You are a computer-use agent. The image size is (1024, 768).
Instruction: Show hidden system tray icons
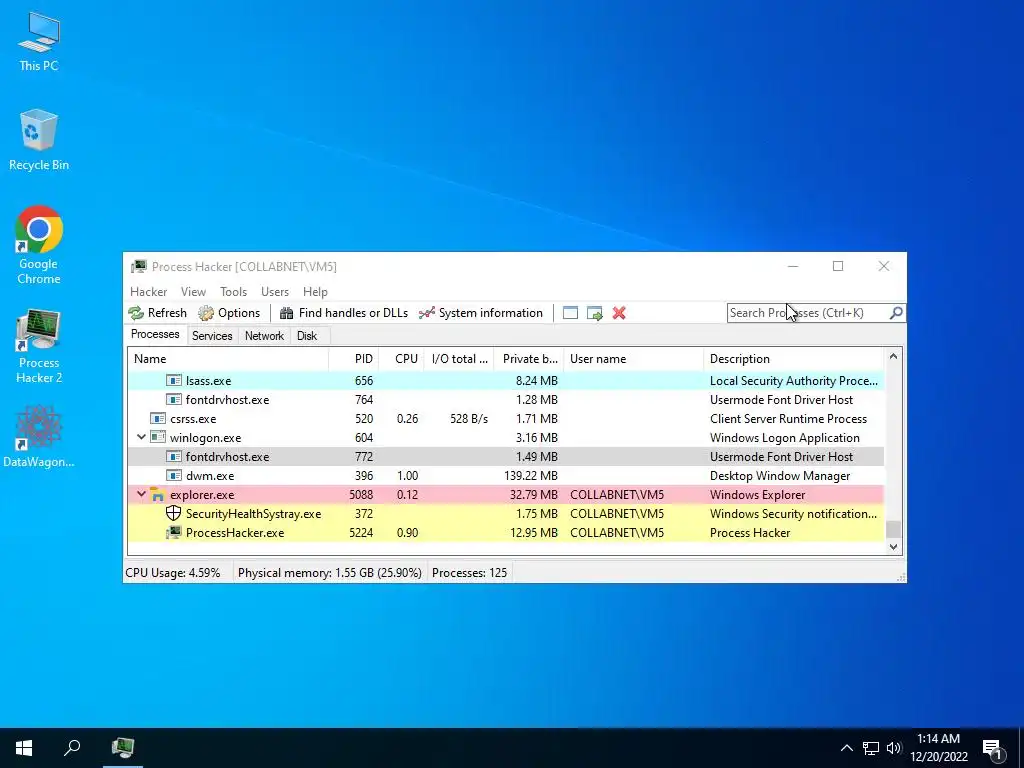pyautogui.click(x=846, y=748)
